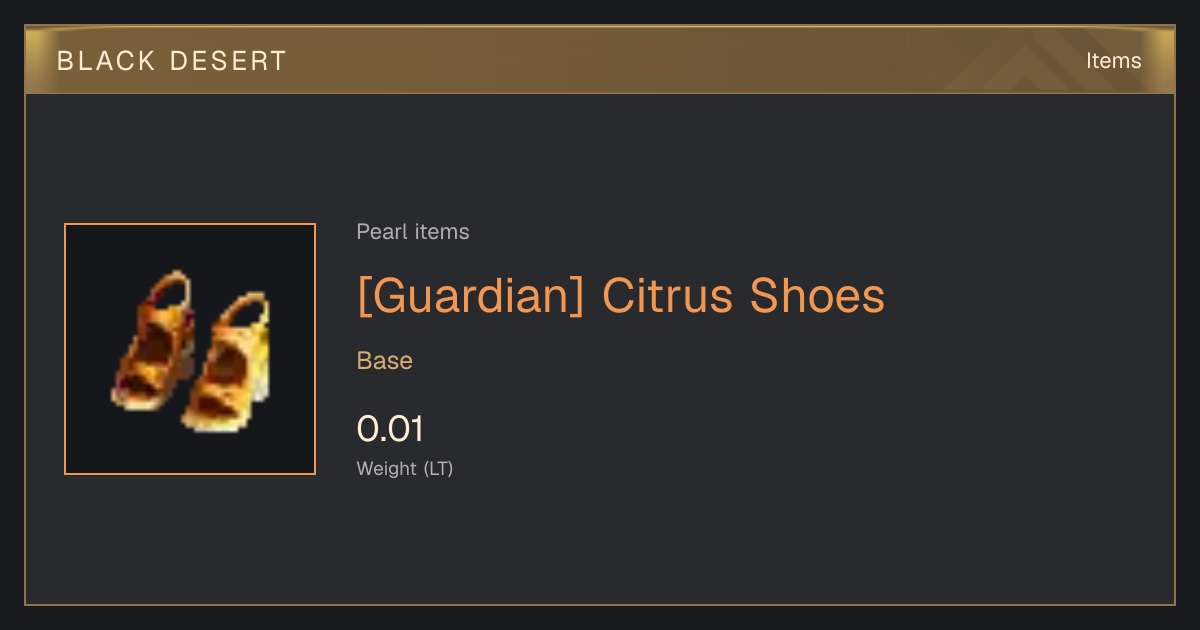The height and width of the screenshot is (630, 1200).
Task: Select the right sandal in the item image
Action: point(227,362)
